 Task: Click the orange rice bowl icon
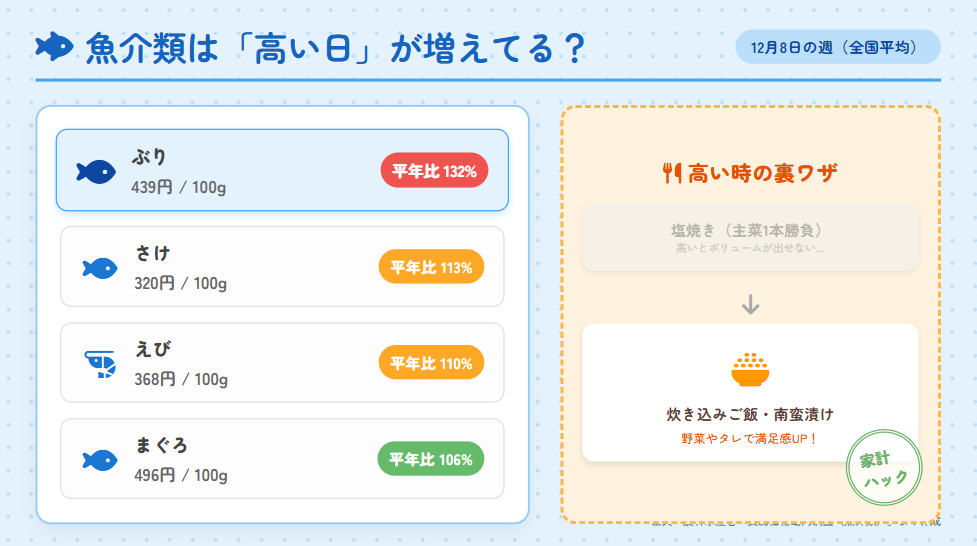pos(750,369)
